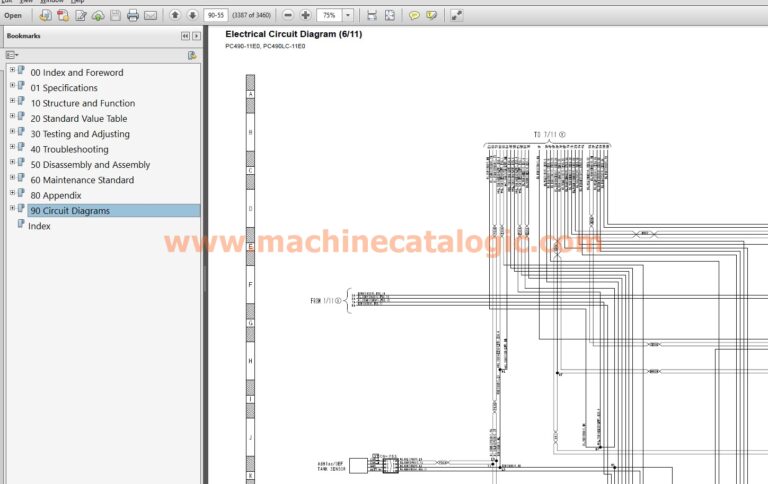Screen dimensions: 768x484
Task: Click the AdBlue/DEF TANK SENSOR label
Action: (332, 466)
